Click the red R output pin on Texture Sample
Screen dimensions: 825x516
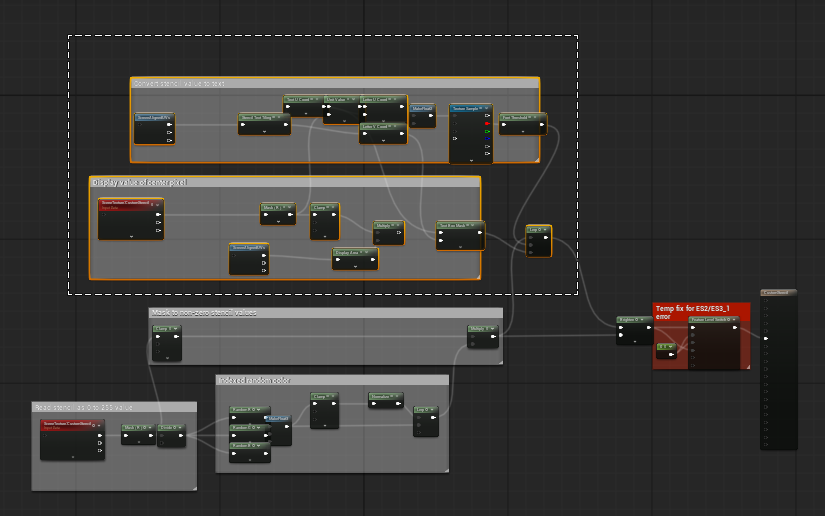487,124
